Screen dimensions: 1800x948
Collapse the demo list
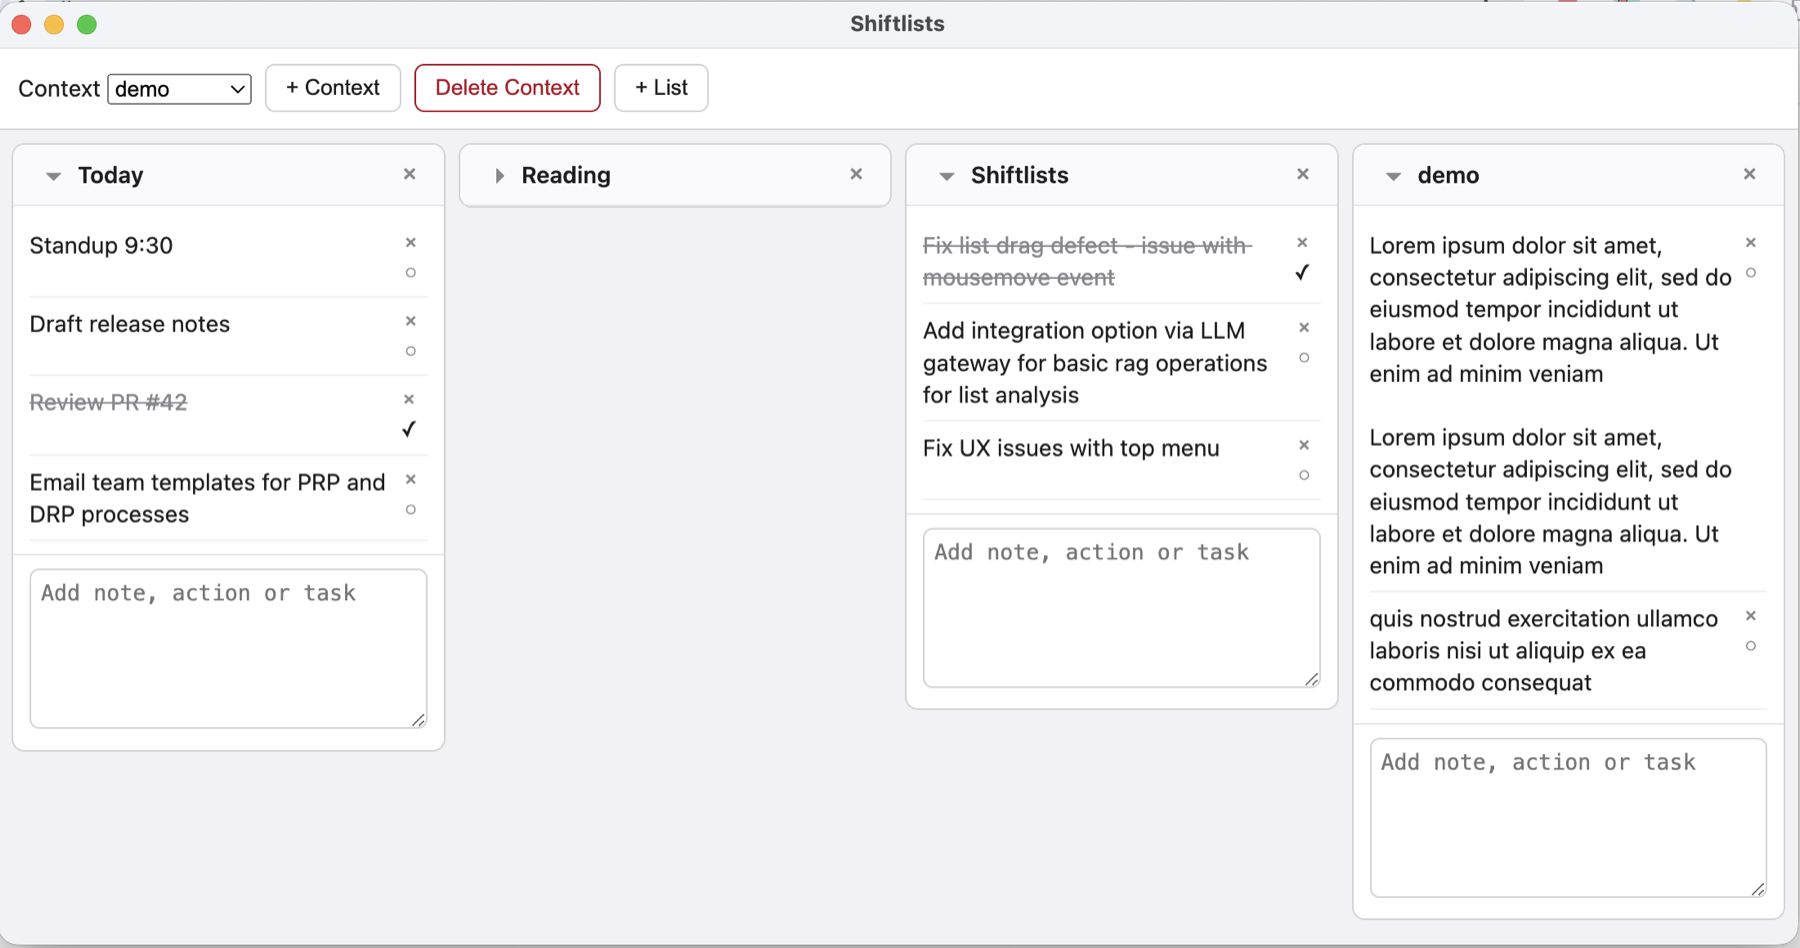1393,176
